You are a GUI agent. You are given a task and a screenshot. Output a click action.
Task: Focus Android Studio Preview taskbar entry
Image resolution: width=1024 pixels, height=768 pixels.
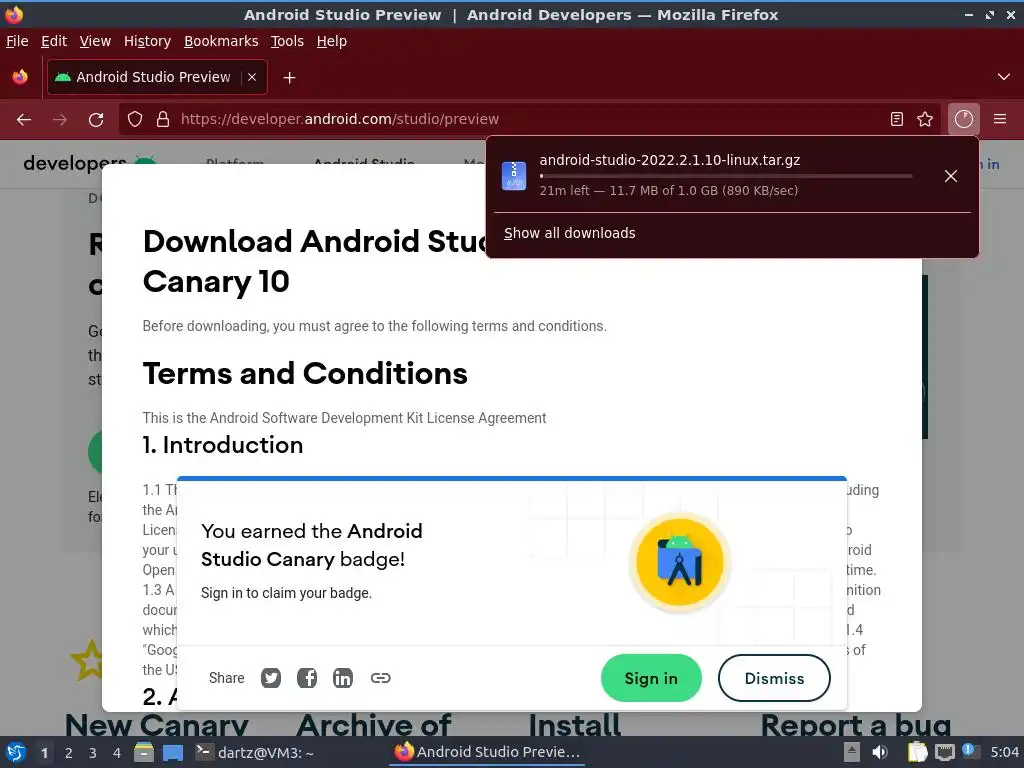[487, 752]
